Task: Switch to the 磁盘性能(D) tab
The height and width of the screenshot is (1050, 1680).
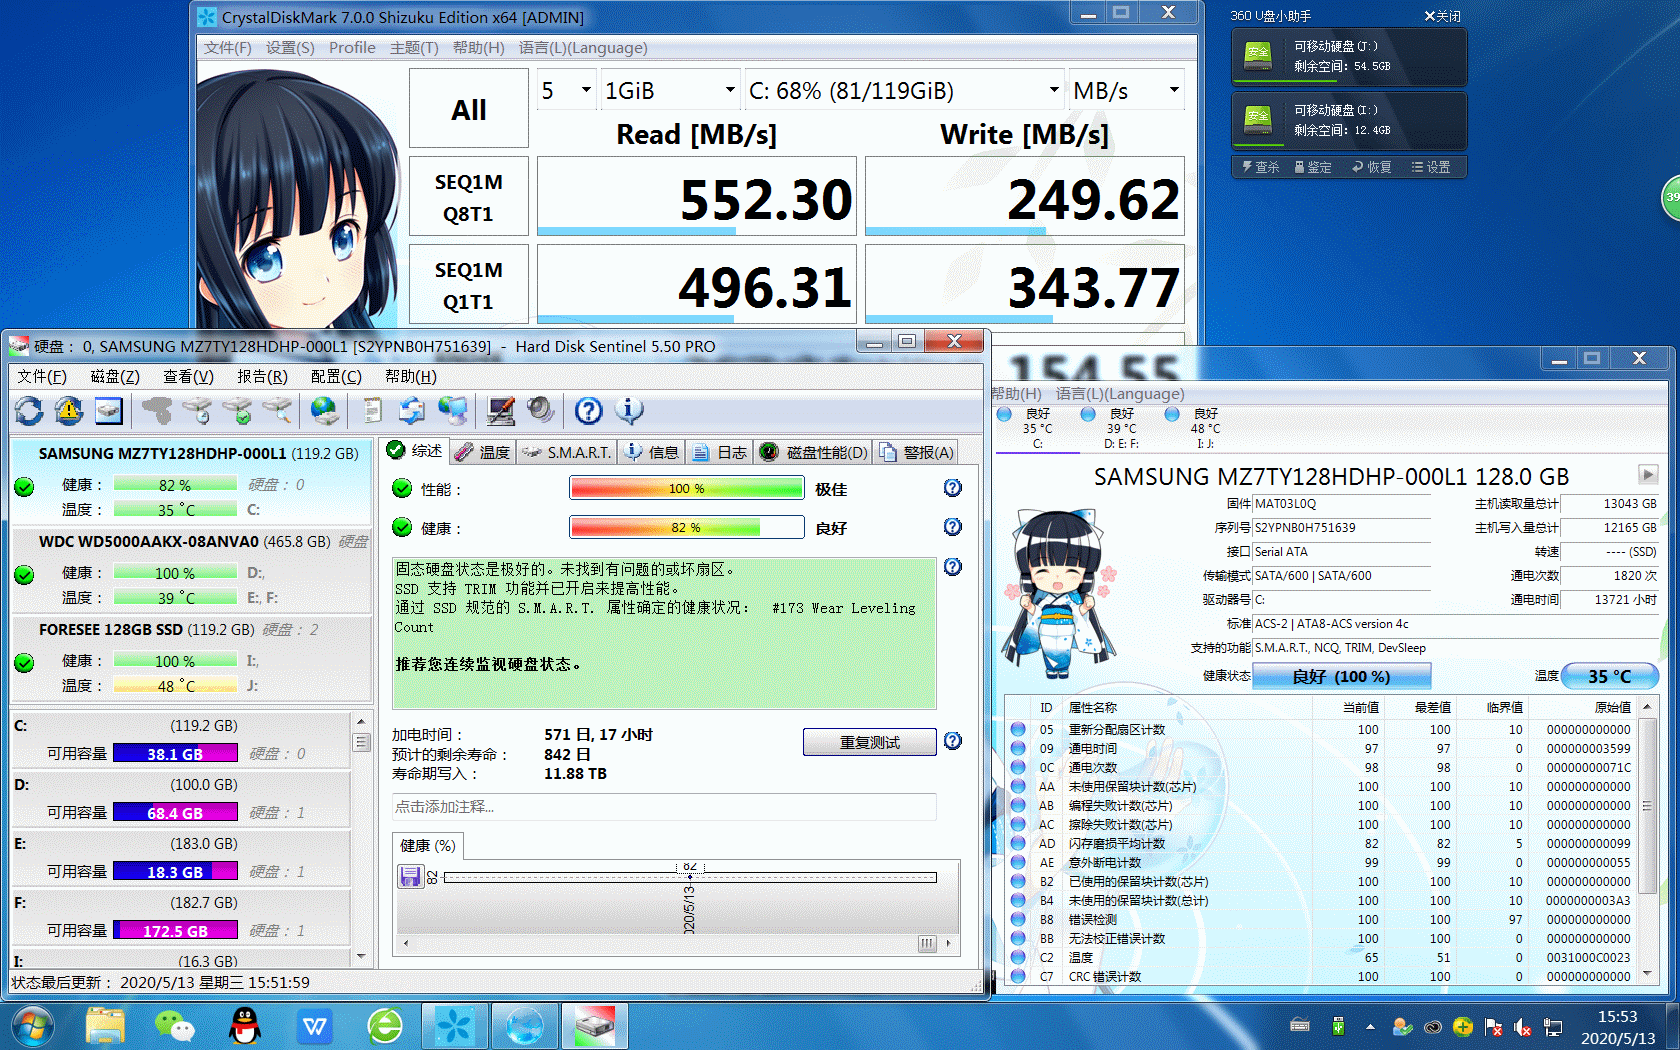Action: coord(814,452)
